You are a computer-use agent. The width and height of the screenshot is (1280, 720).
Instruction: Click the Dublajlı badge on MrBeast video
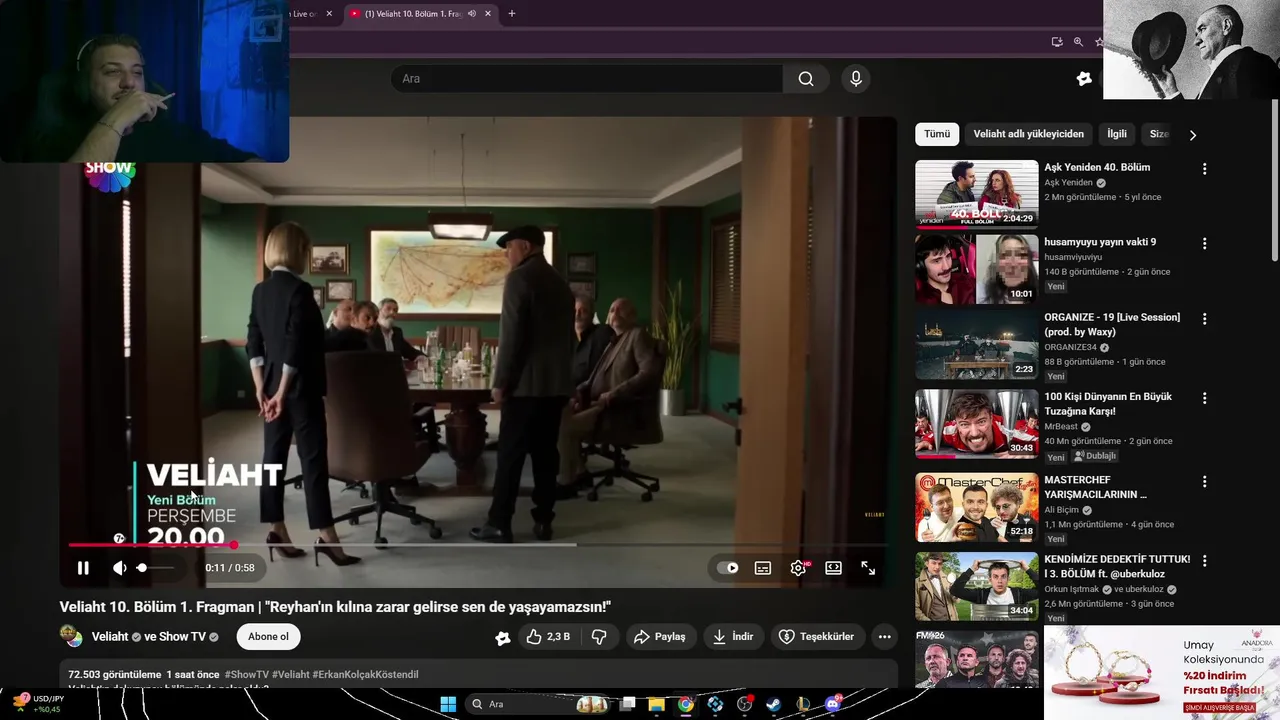coord(1094,456)
